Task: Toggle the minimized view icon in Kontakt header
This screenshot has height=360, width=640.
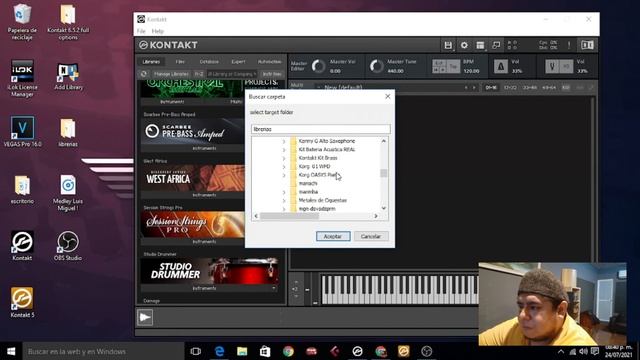Action: pyautogui.click(x=496, y=45)
